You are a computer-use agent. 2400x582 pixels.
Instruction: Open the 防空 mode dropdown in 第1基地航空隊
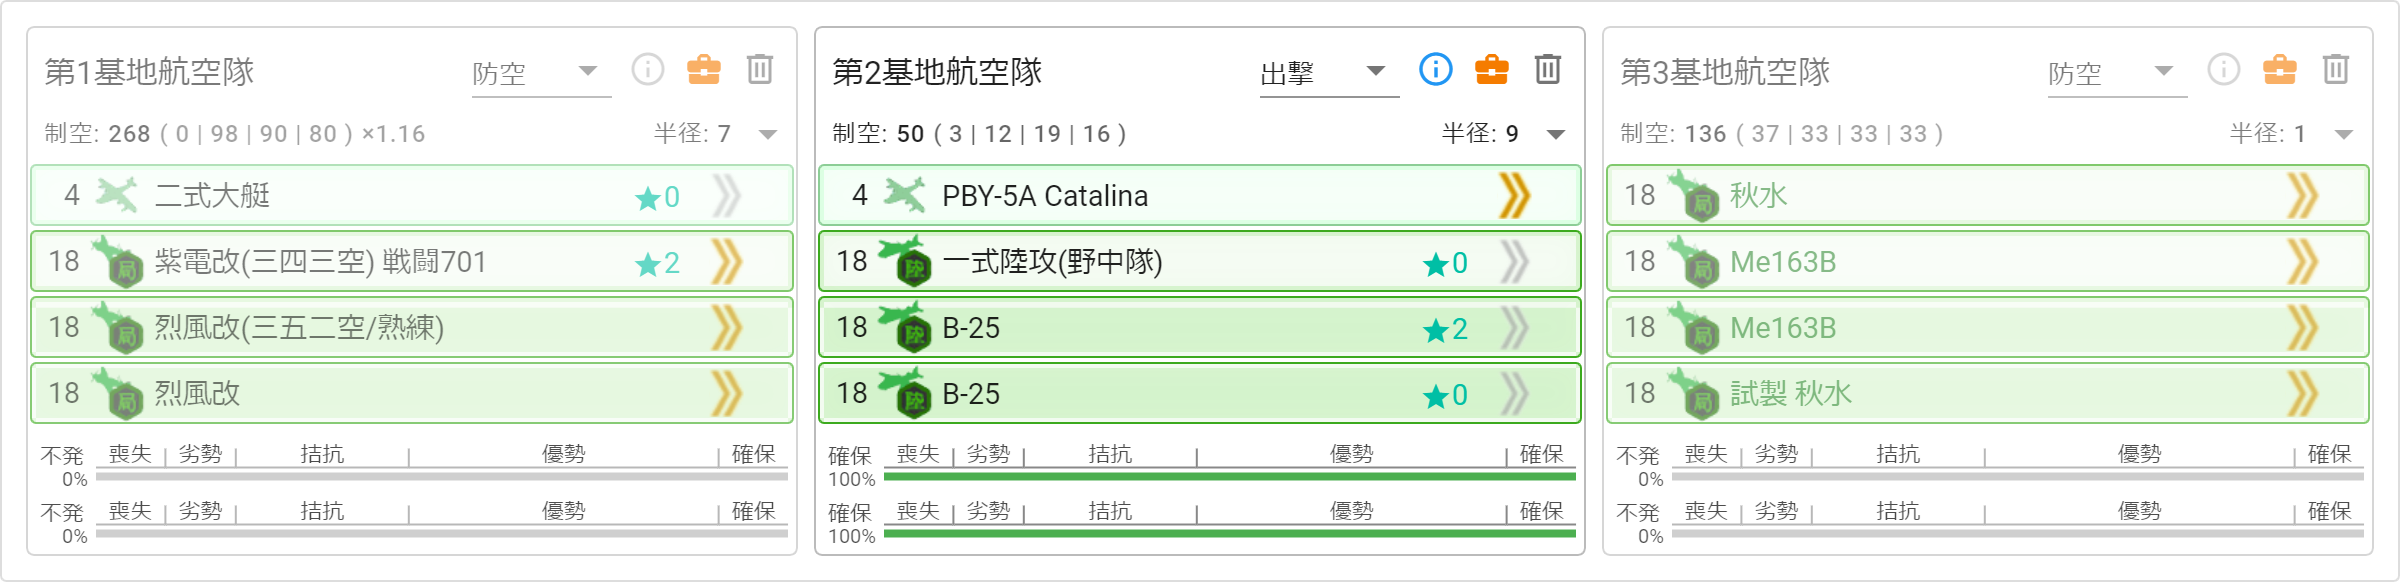tap(541, 73)
